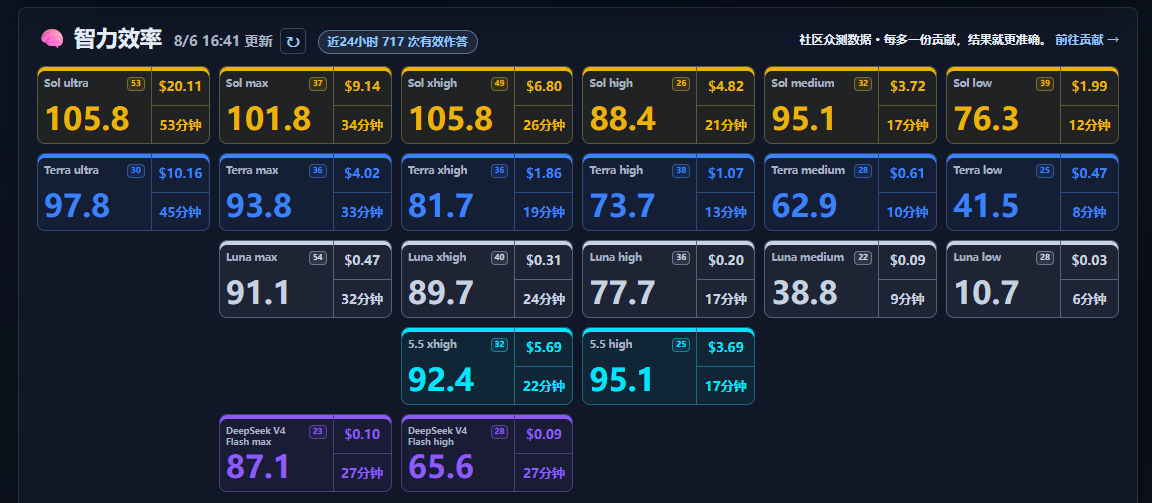
Task: Select the DeepSeek V4 Flash high card
Action: pos(487,453)
